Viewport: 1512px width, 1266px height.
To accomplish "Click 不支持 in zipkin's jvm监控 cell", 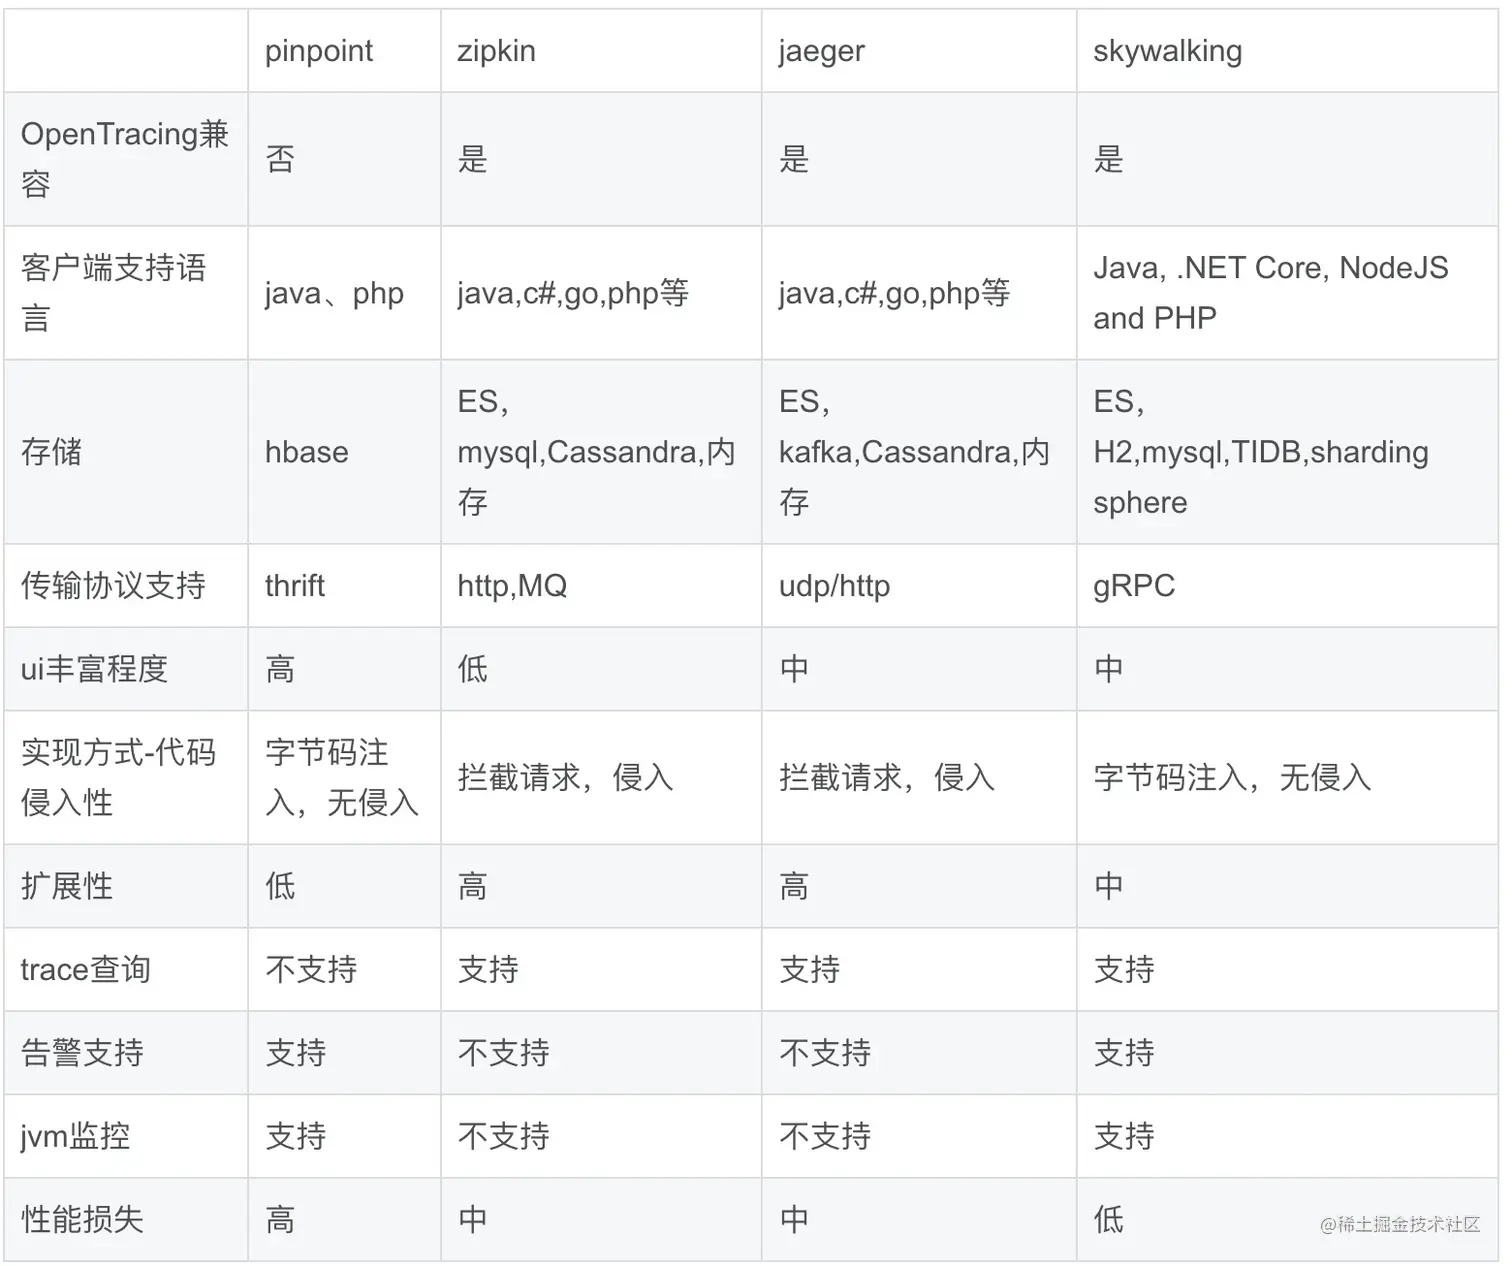I will (x=503, y=1136).
